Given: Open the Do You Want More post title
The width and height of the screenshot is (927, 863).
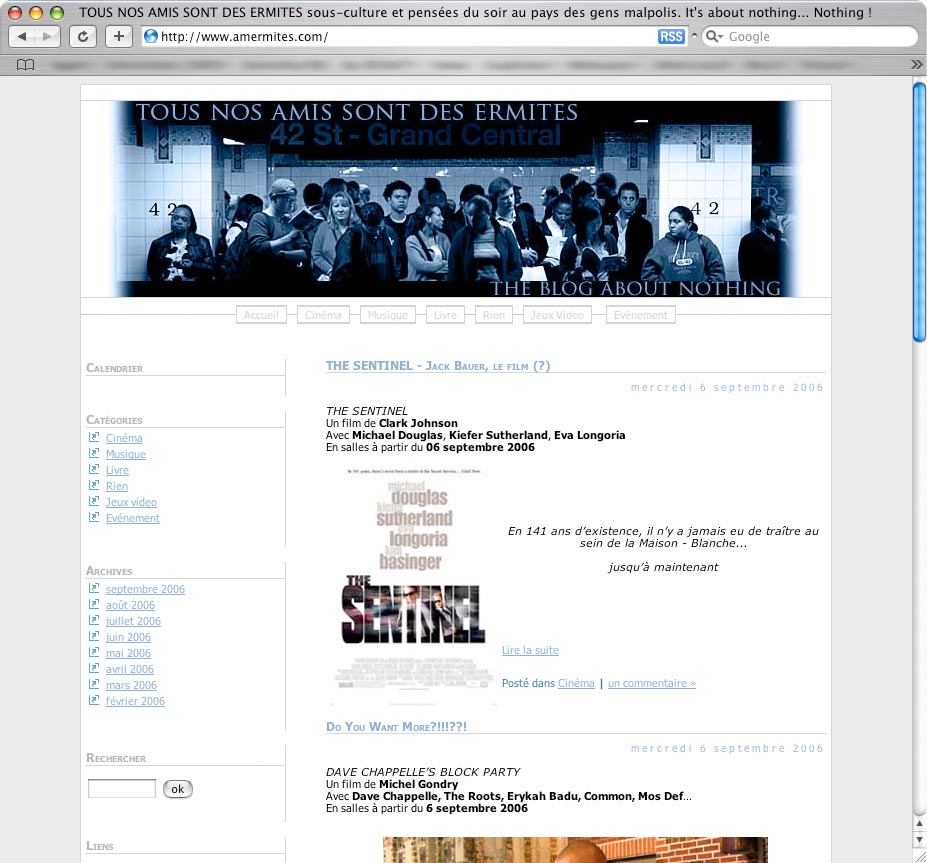Looking at the screenshot, I should point(397,727).
